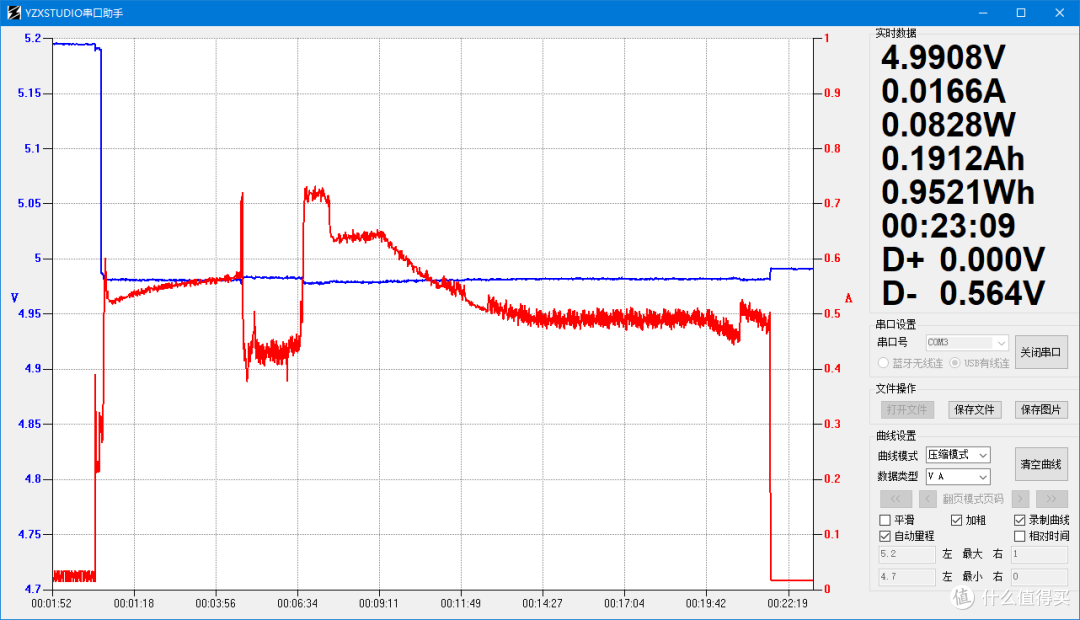1080x620 pixels.
Task: Toggle the 录制曲线 record curve checkbox
Action: click(1020, 520)
